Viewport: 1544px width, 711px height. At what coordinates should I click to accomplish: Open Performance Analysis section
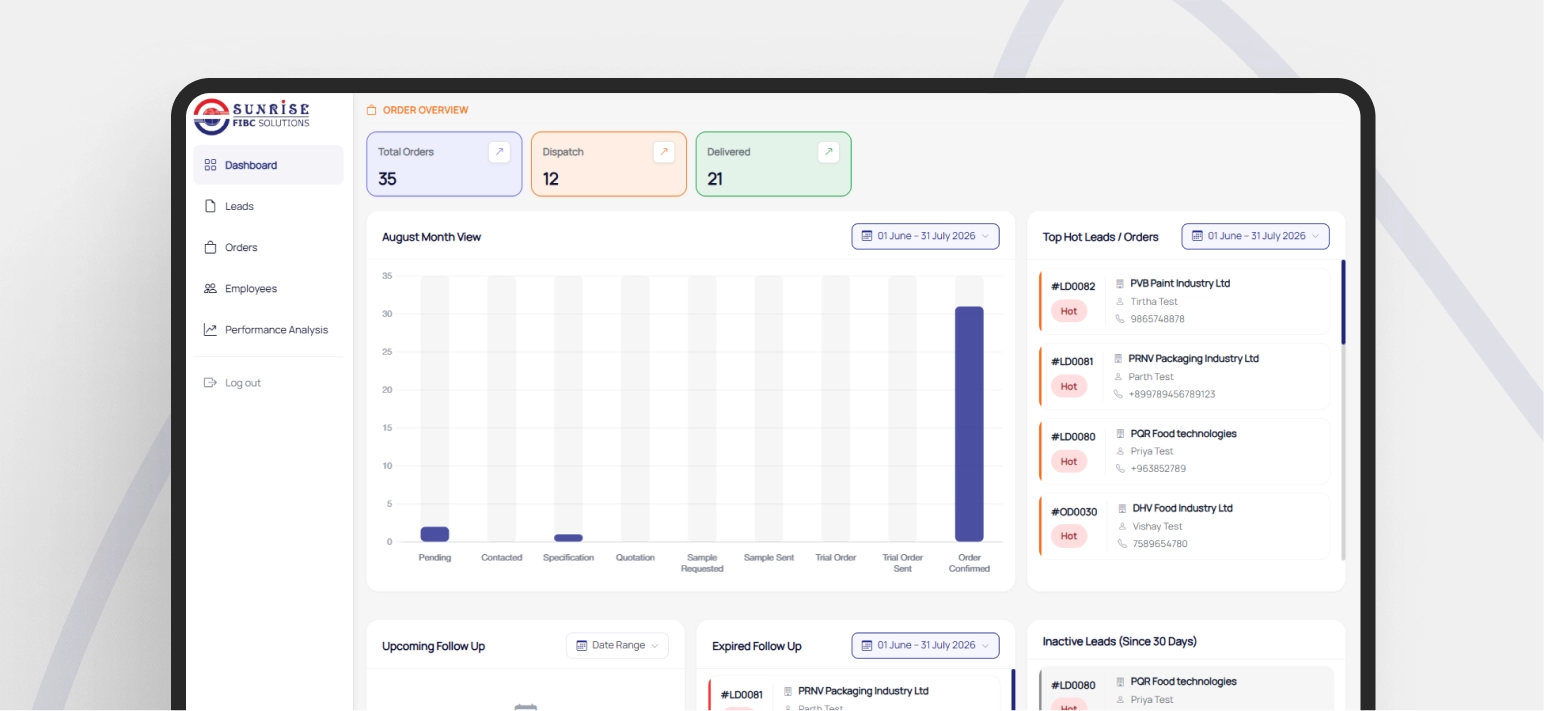coord(268,329)
